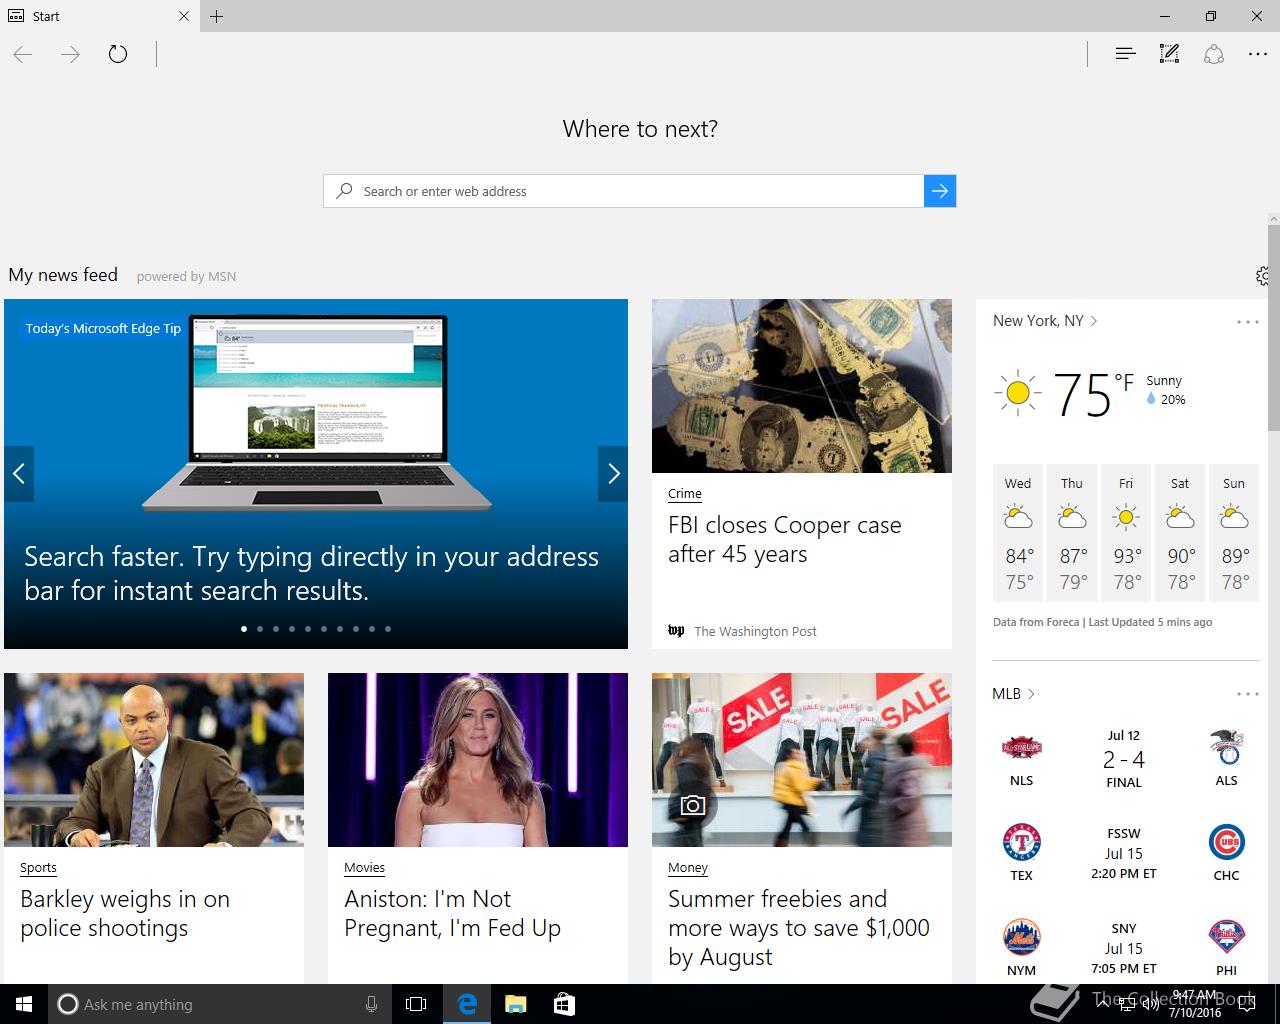Read Summer freebies and more ways article
Screen dimensions: 1280x1024
point(799,928)
